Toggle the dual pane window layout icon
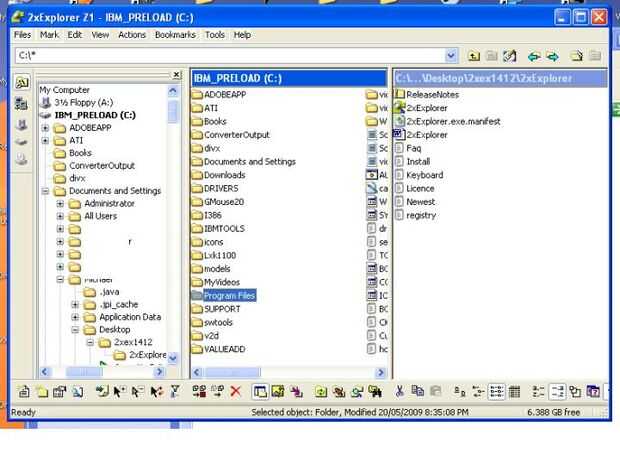Viewport: 620px width, 465px height. pos(260,391)
